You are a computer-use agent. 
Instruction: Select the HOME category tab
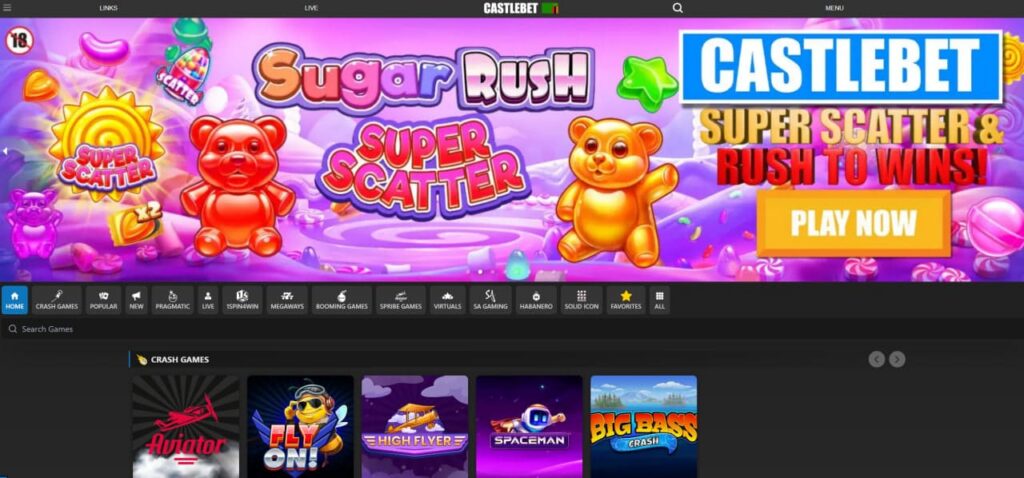point(14,300)
